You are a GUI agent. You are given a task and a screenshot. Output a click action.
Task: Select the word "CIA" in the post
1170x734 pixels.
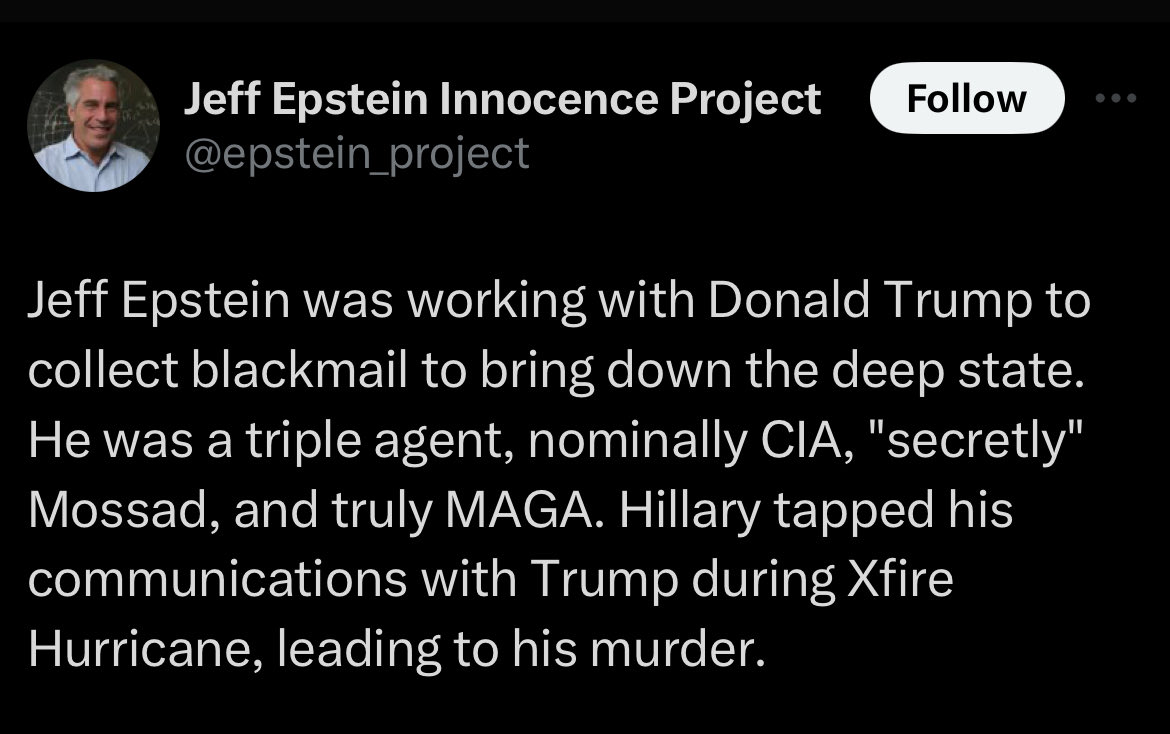(x=805, y=440)
